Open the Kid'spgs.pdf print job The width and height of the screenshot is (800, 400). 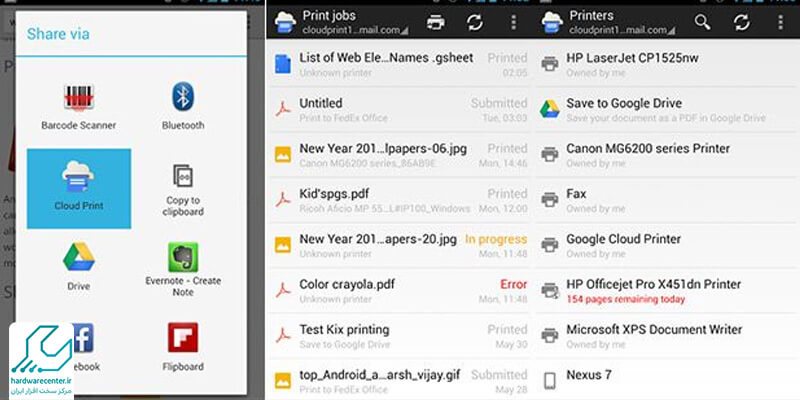coord(399,200)
